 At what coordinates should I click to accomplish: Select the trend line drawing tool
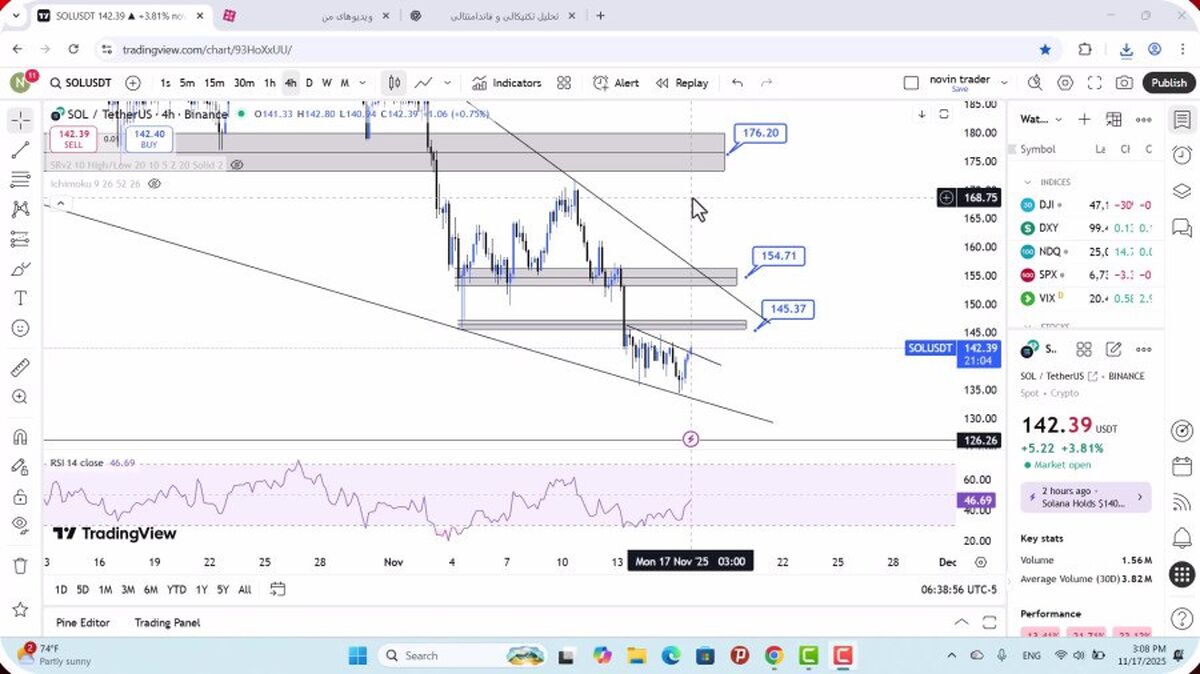pyautogui.click(x=20, y=150)
